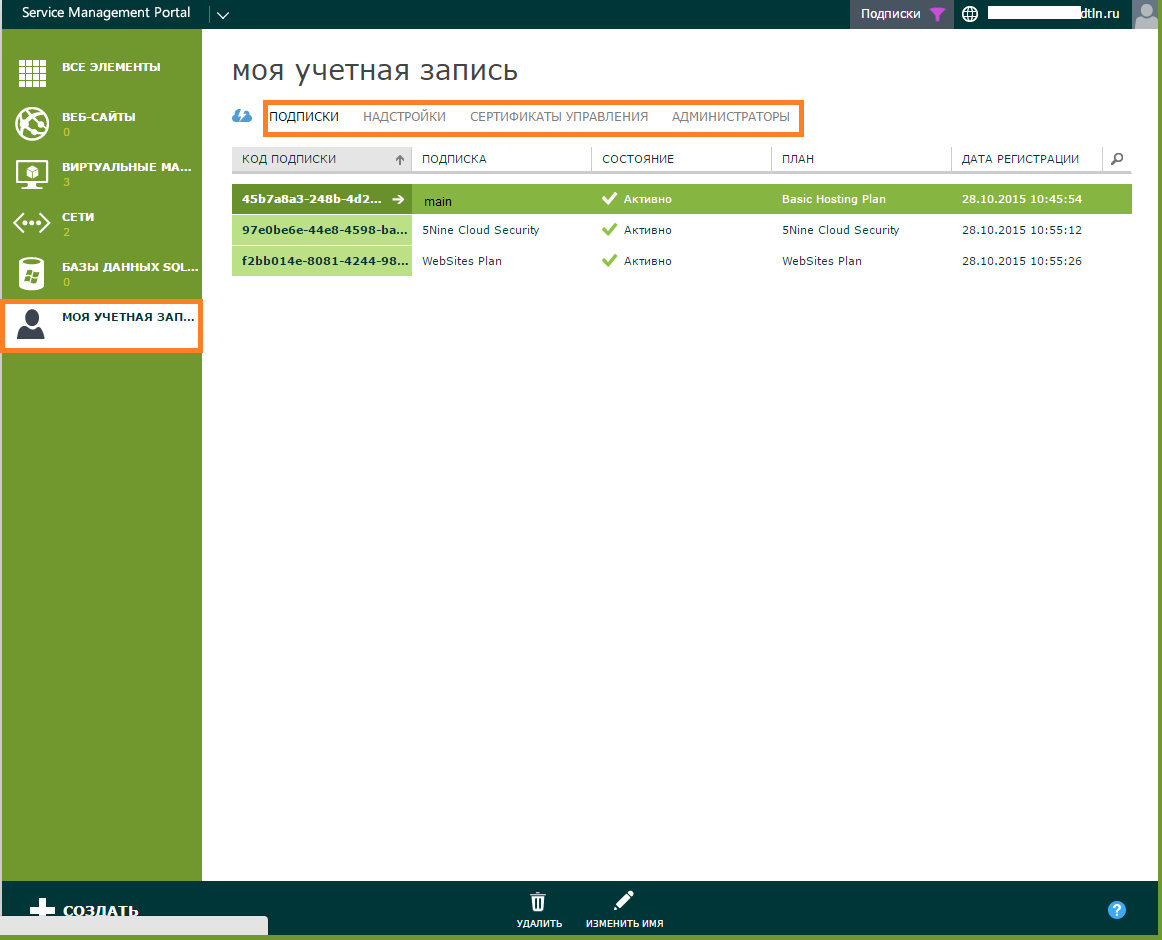Expand the Service Management Portal dropdown chevron
The image size is (1162, 940).
point(222,15)
